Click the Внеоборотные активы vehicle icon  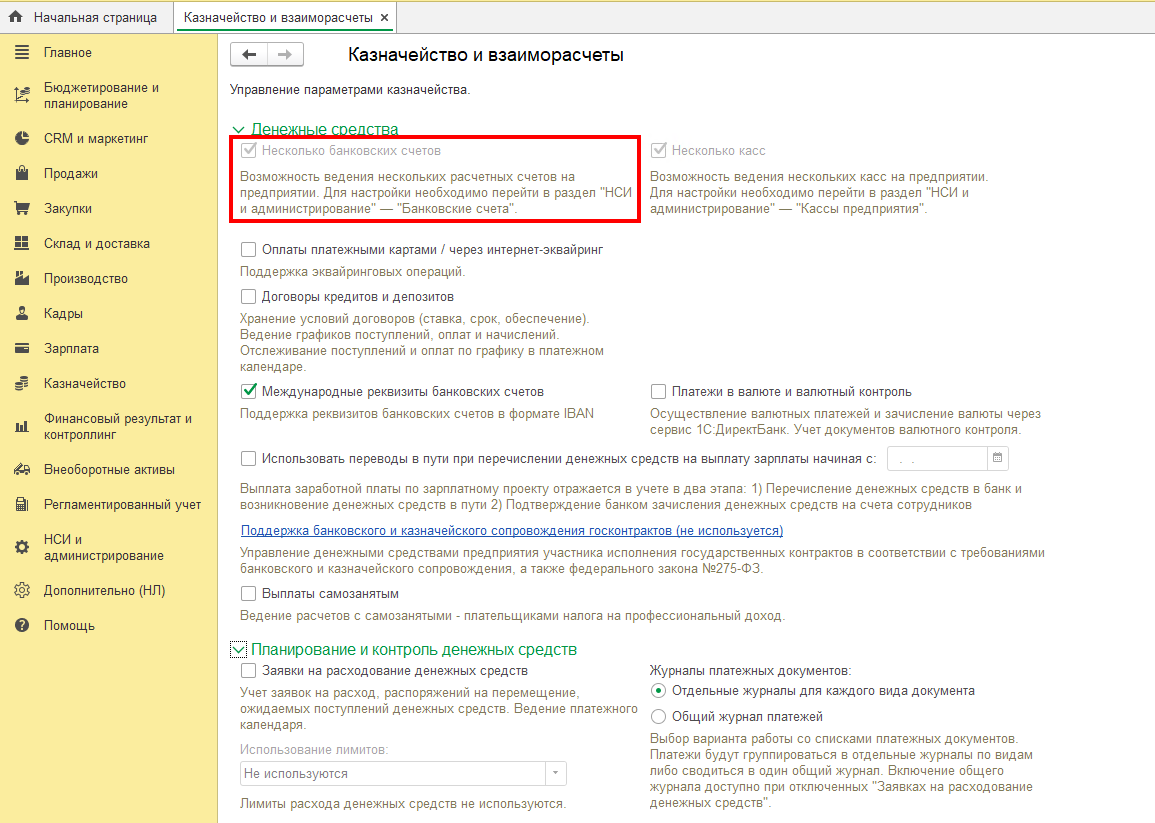tap(22, 469)
